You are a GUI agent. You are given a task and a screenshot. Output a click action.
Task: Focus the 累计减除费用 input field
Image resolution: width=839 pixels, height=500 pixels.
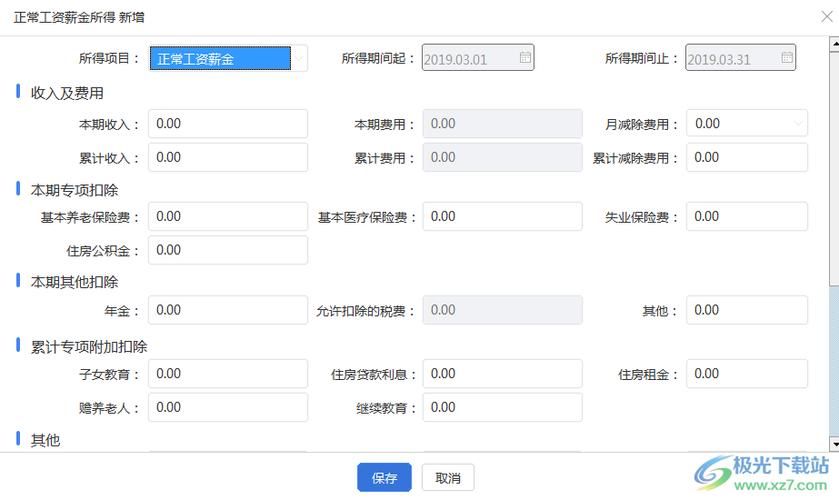tap(747, 157)
